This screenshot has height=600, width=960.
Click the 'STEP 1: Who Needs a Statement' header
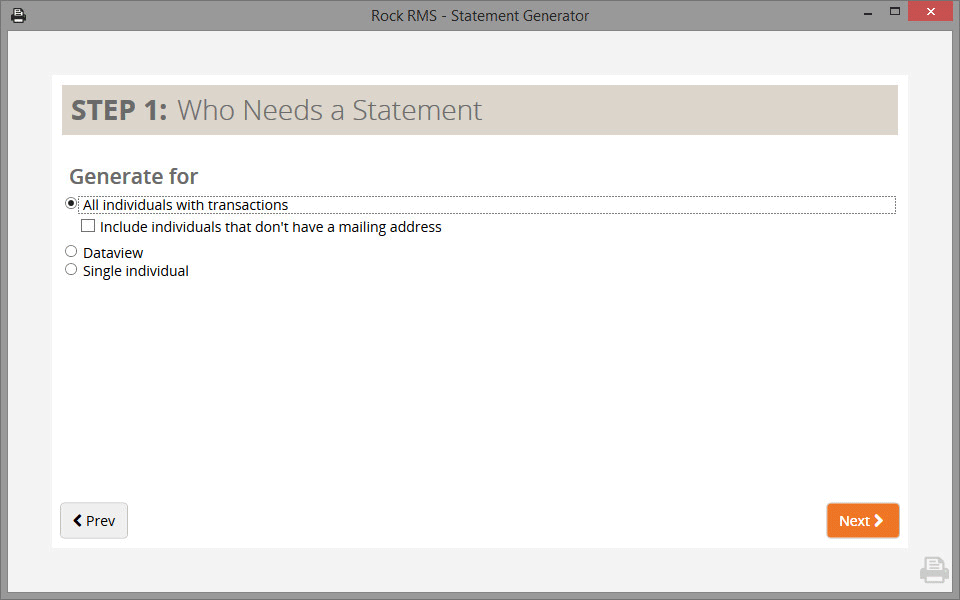click(277, 110)
